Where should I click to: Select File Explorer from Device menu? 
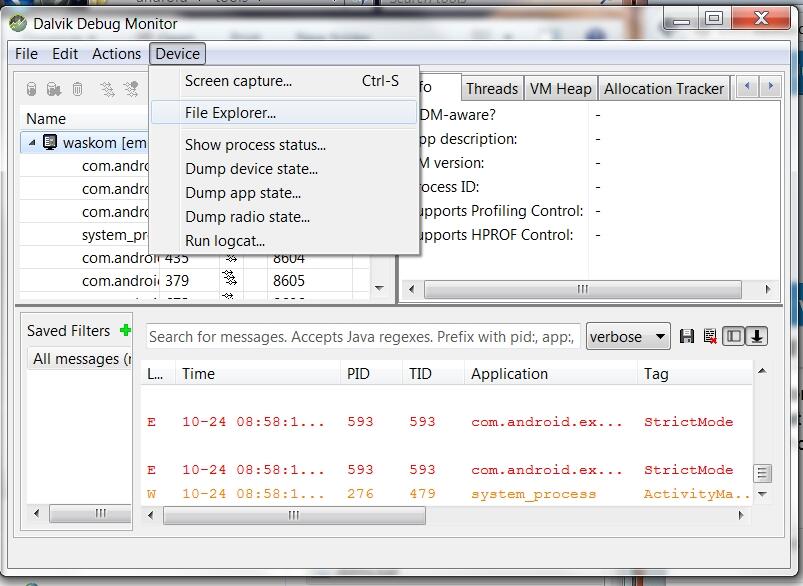(230, 113)
